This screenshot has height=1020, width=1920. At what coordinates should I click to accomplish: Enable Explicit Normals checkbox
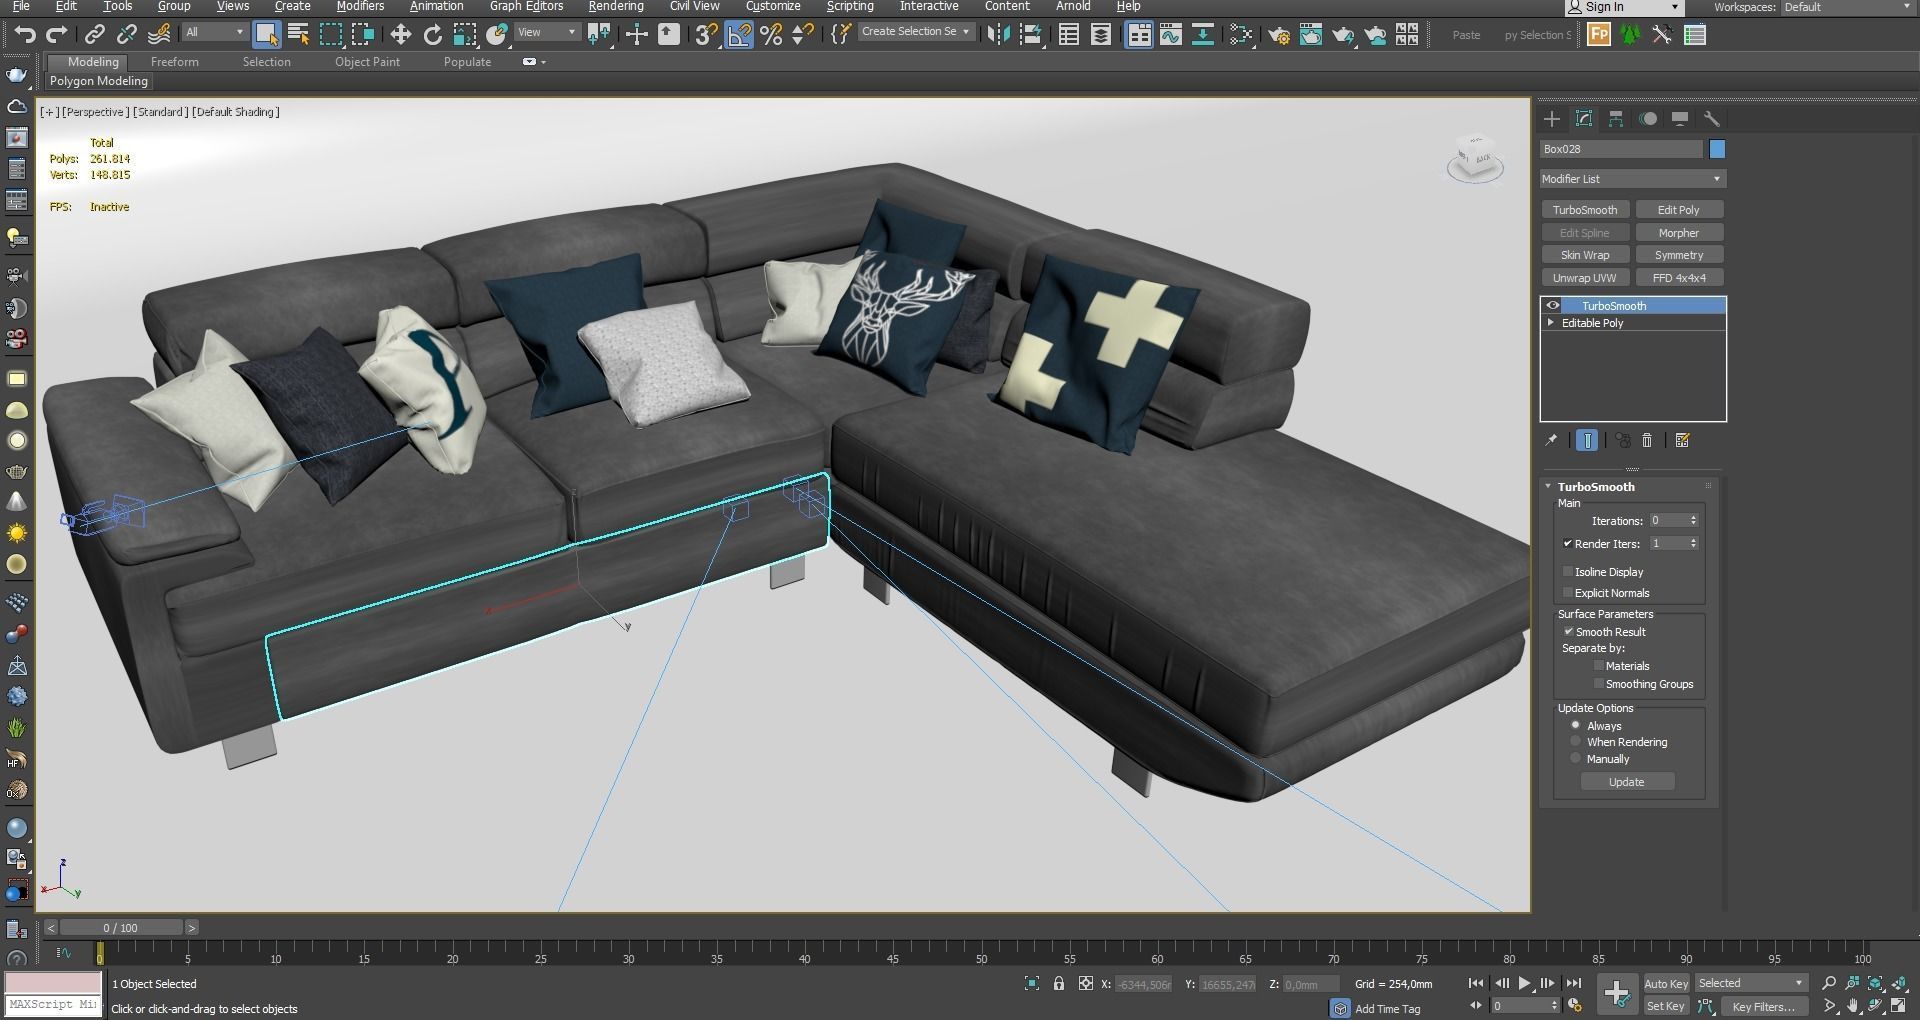tap(1568, 592)
